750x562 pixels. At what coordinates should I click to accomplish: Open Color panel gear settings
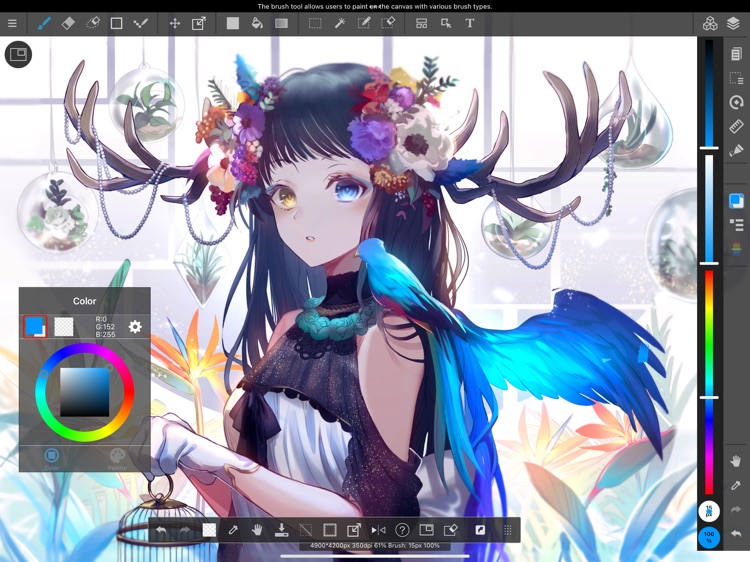(x=135, y=327)
